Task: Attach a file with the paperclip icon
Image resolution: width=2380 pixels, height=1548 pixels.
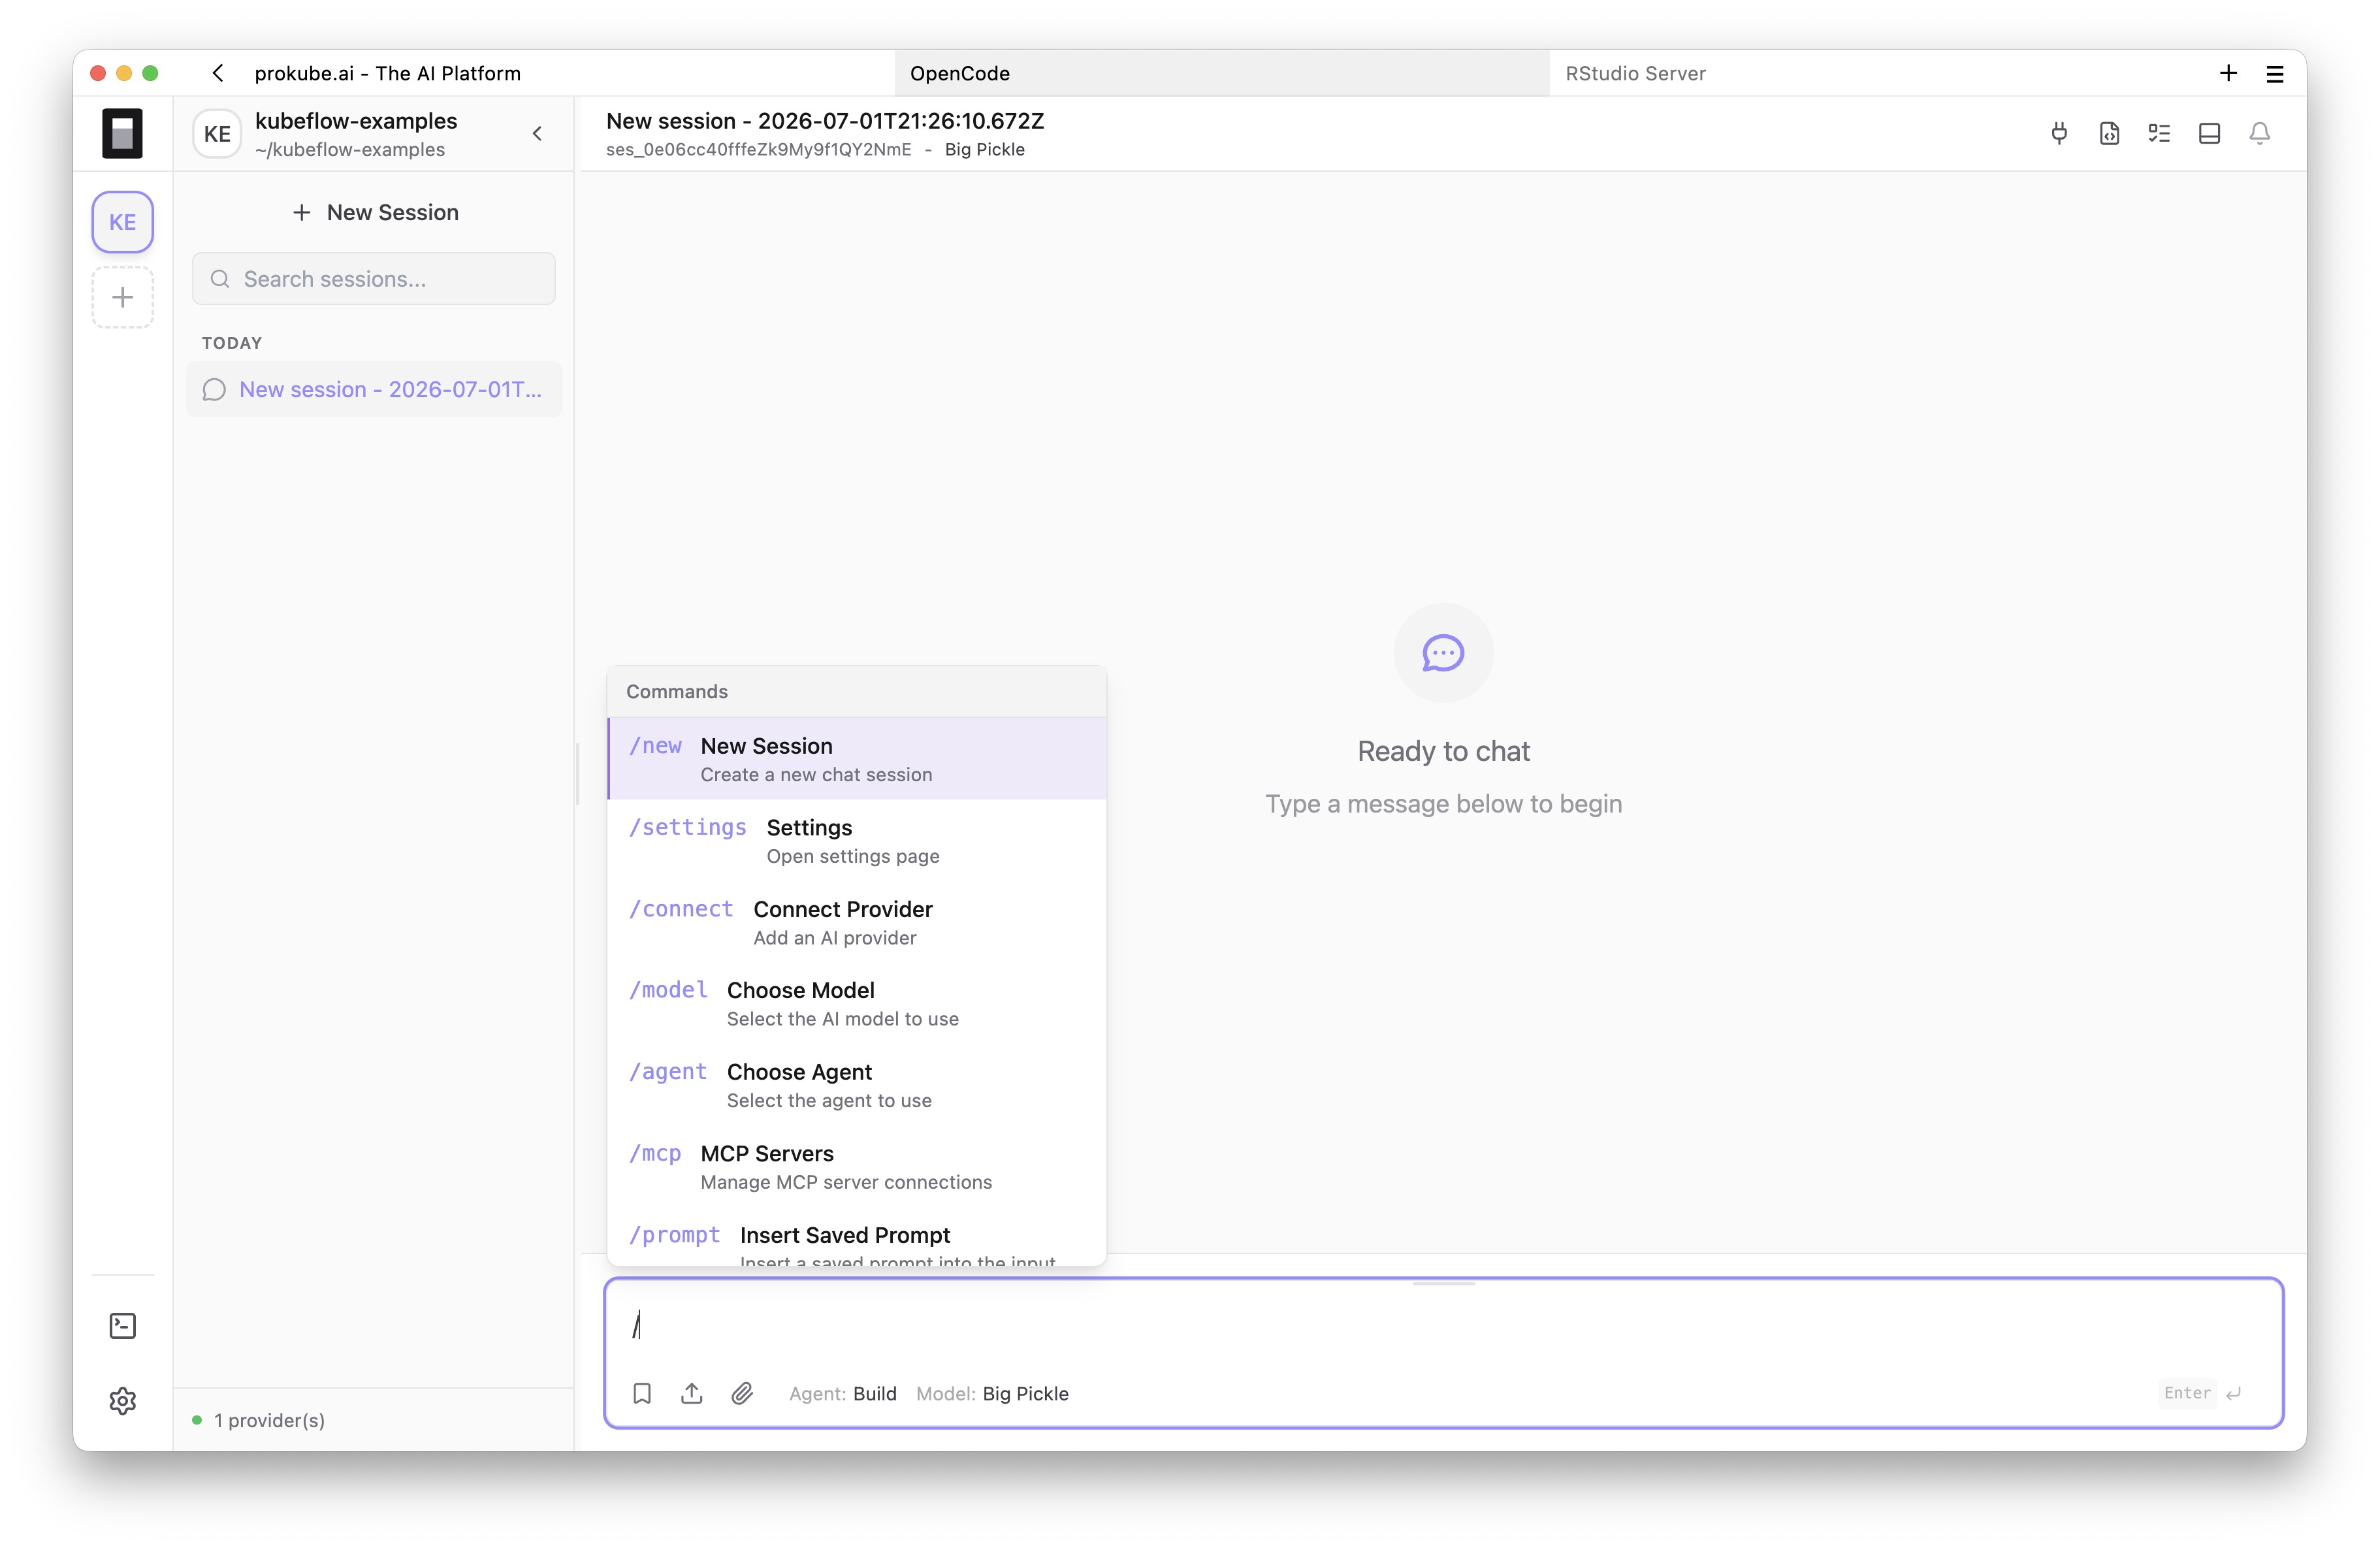Action: 742,1393
